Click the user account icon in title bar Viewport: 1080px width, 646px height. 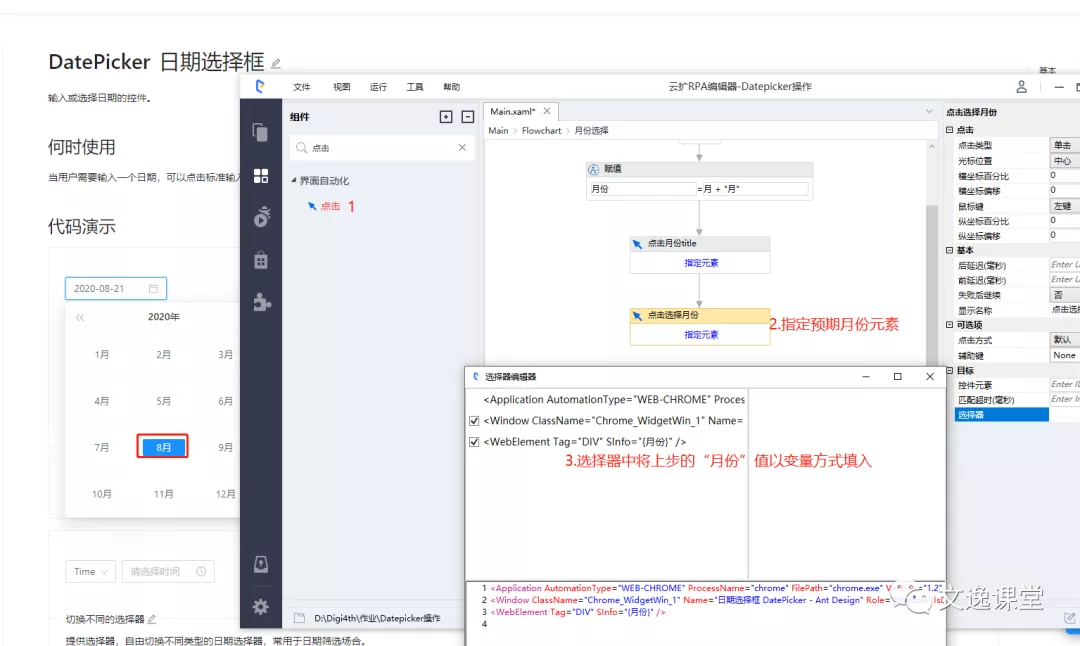tap(1021, 87)
